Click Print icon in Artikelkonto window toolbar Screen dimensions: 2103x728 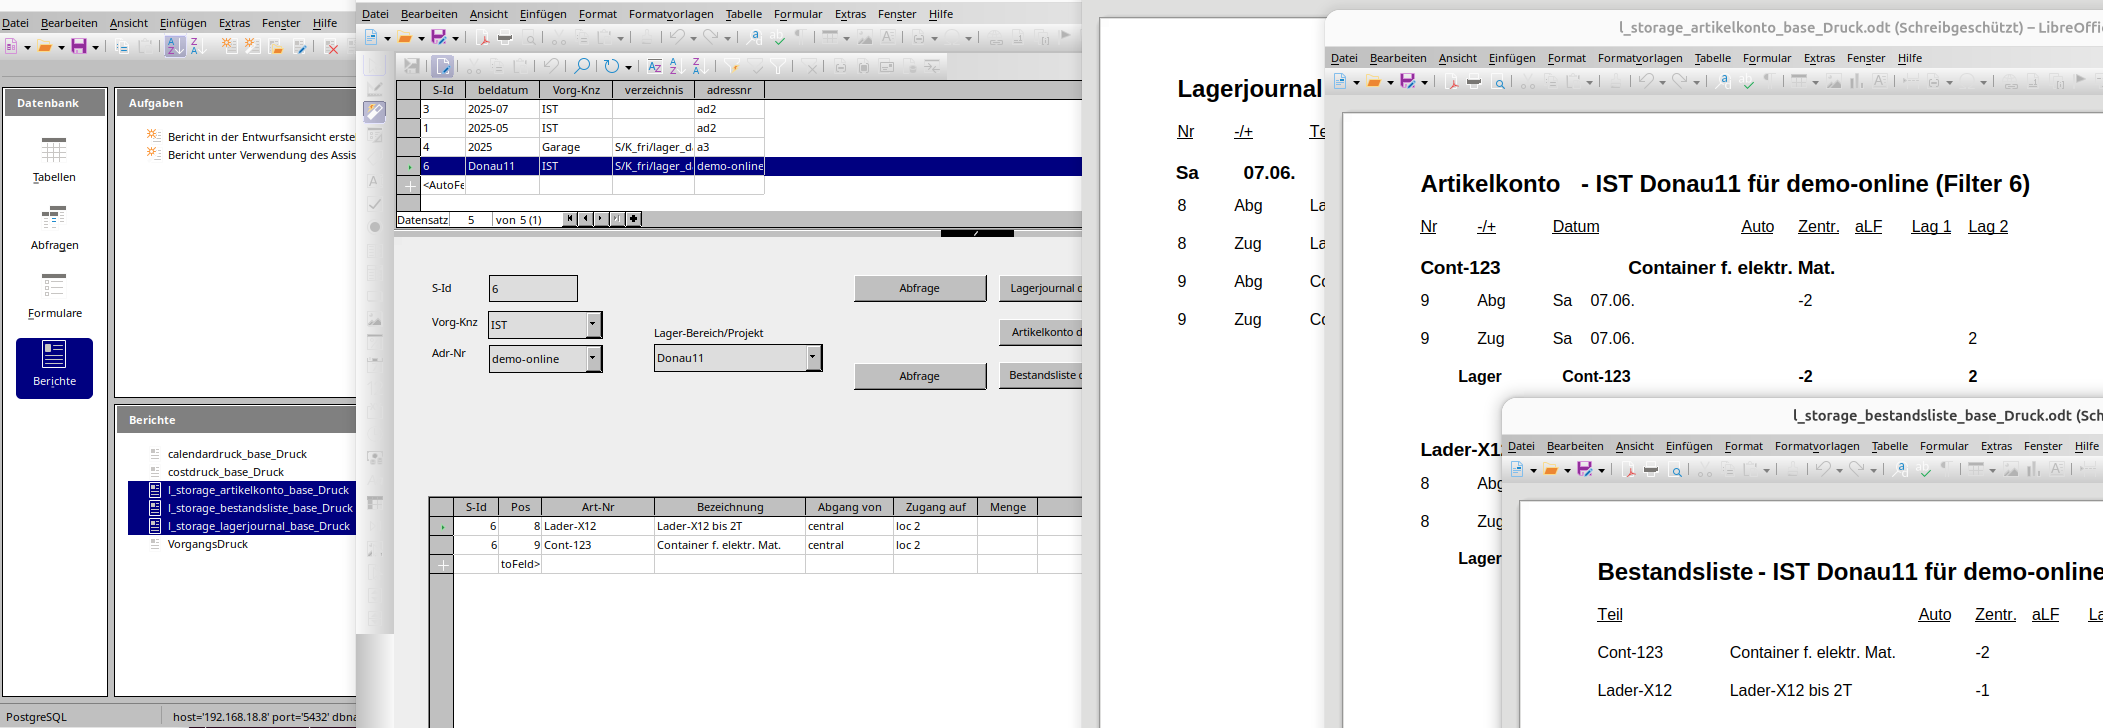(x=1474, y=82)
